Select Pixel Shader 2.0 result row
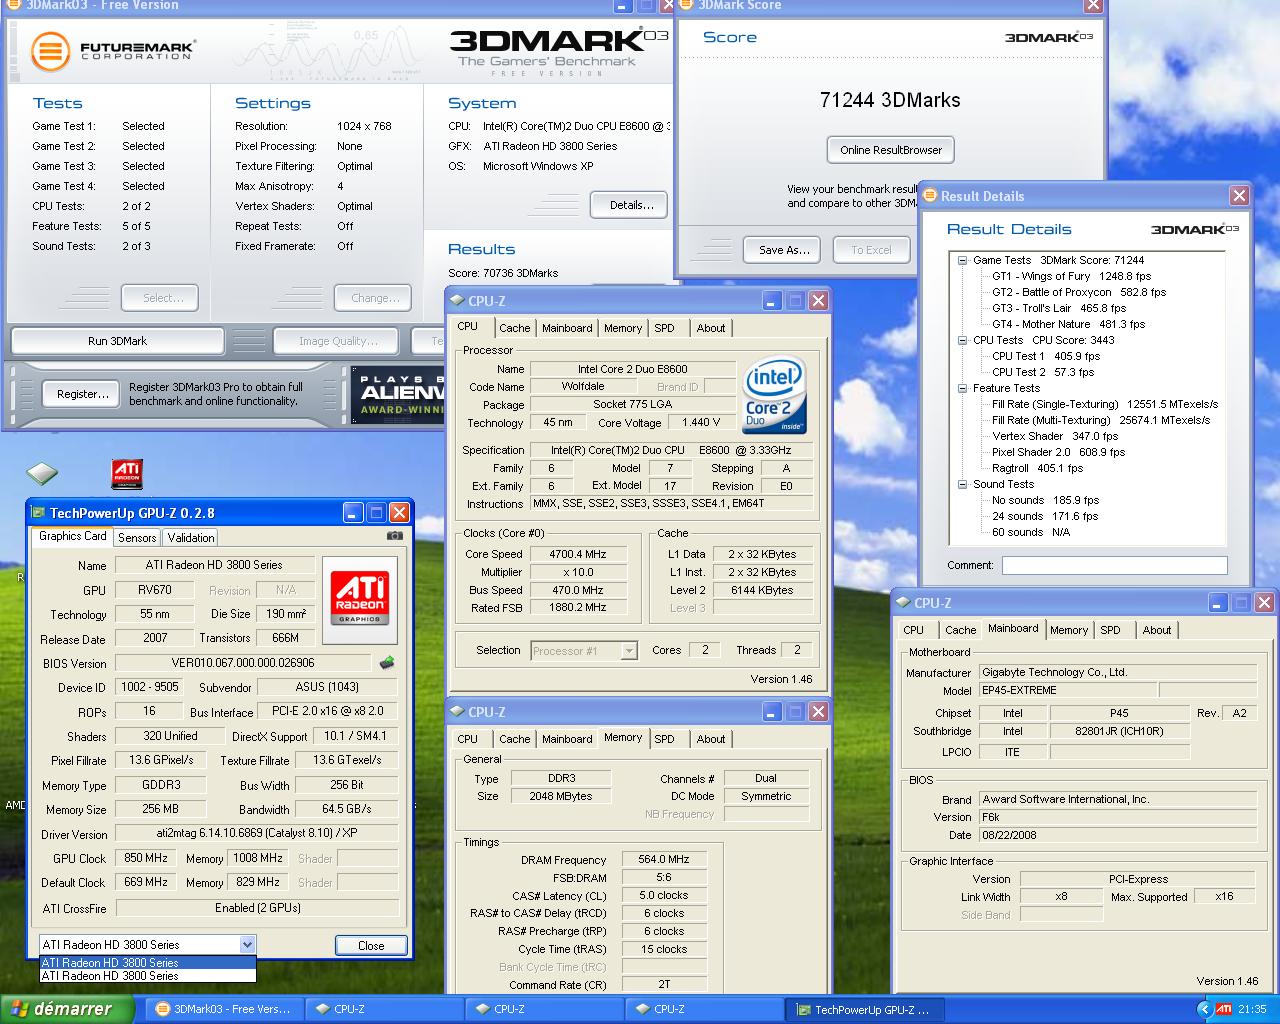This screenshot has width=1280, height=1024. pyautogui.click(x=1058, y=452)
